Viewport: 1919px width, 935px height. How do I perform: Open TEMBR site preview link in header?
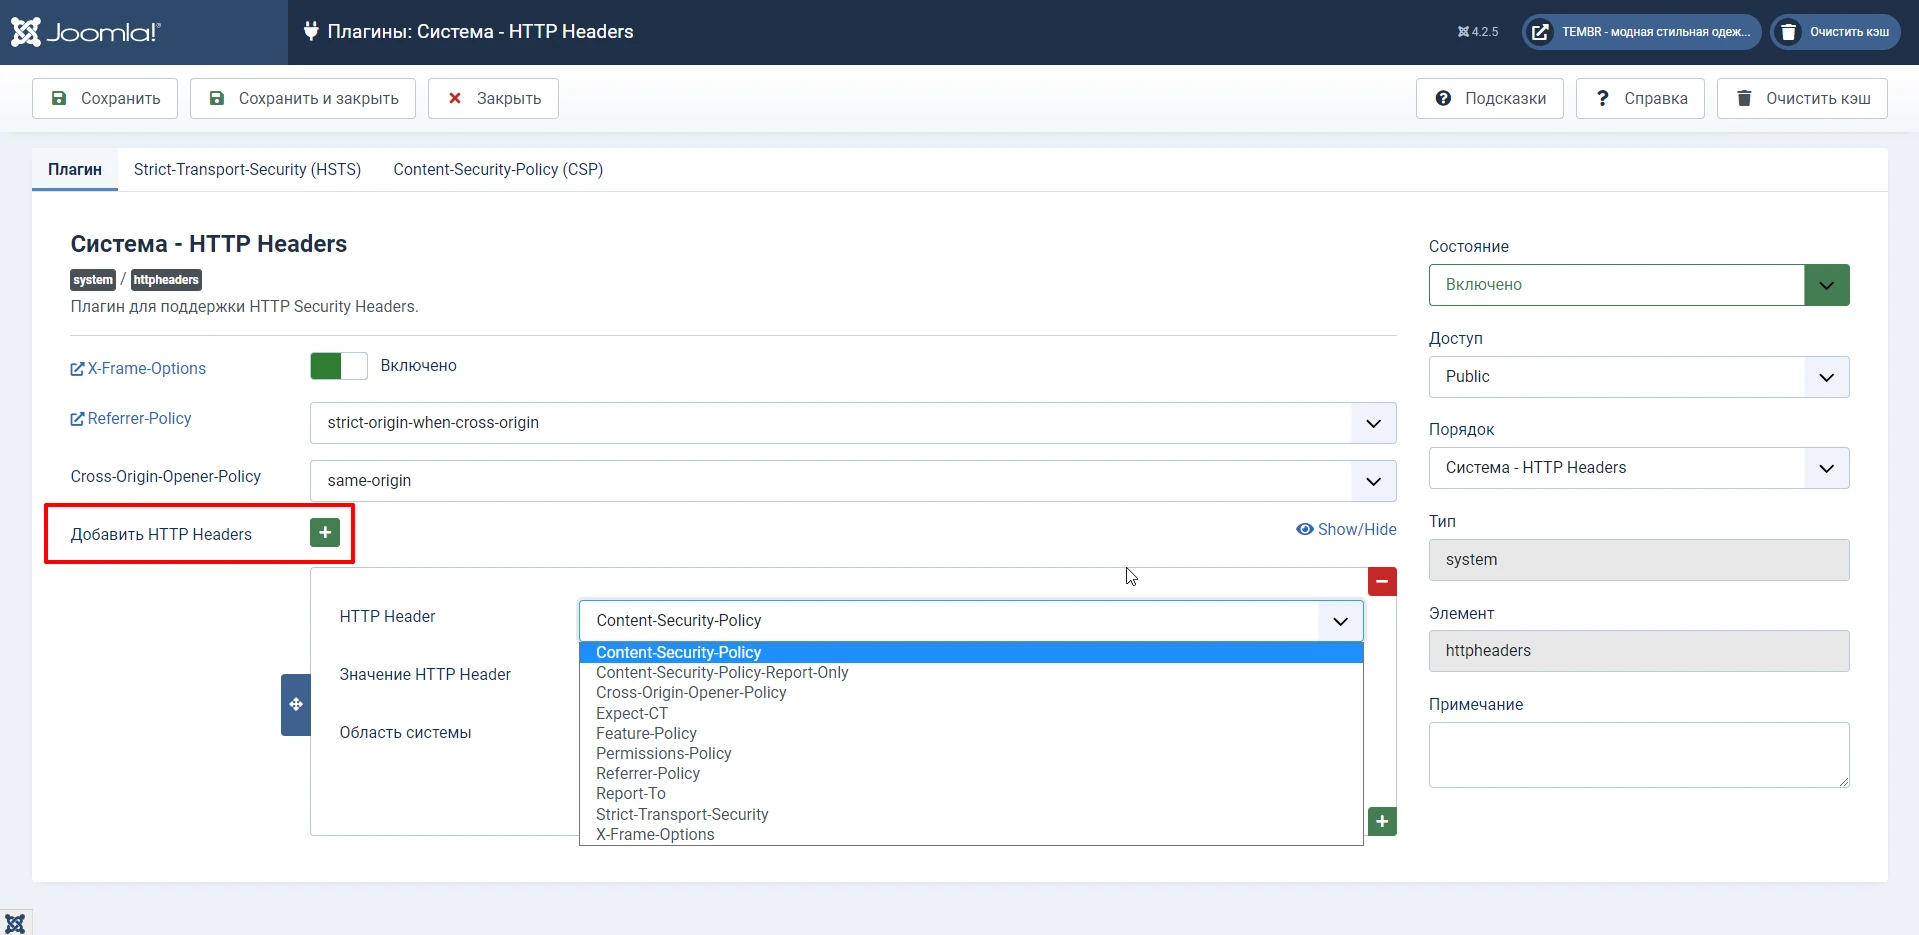pos(1642,32)
